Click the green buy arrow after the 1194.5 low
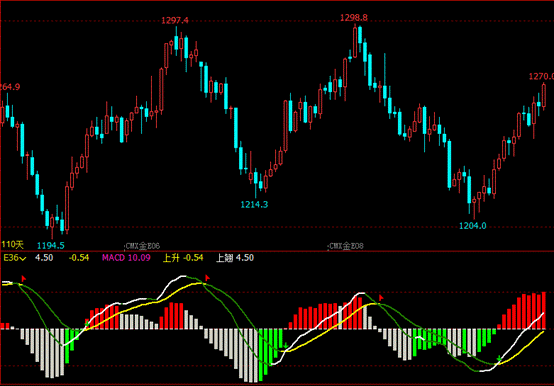Viewport: 554px width, 386px height. 87,323
